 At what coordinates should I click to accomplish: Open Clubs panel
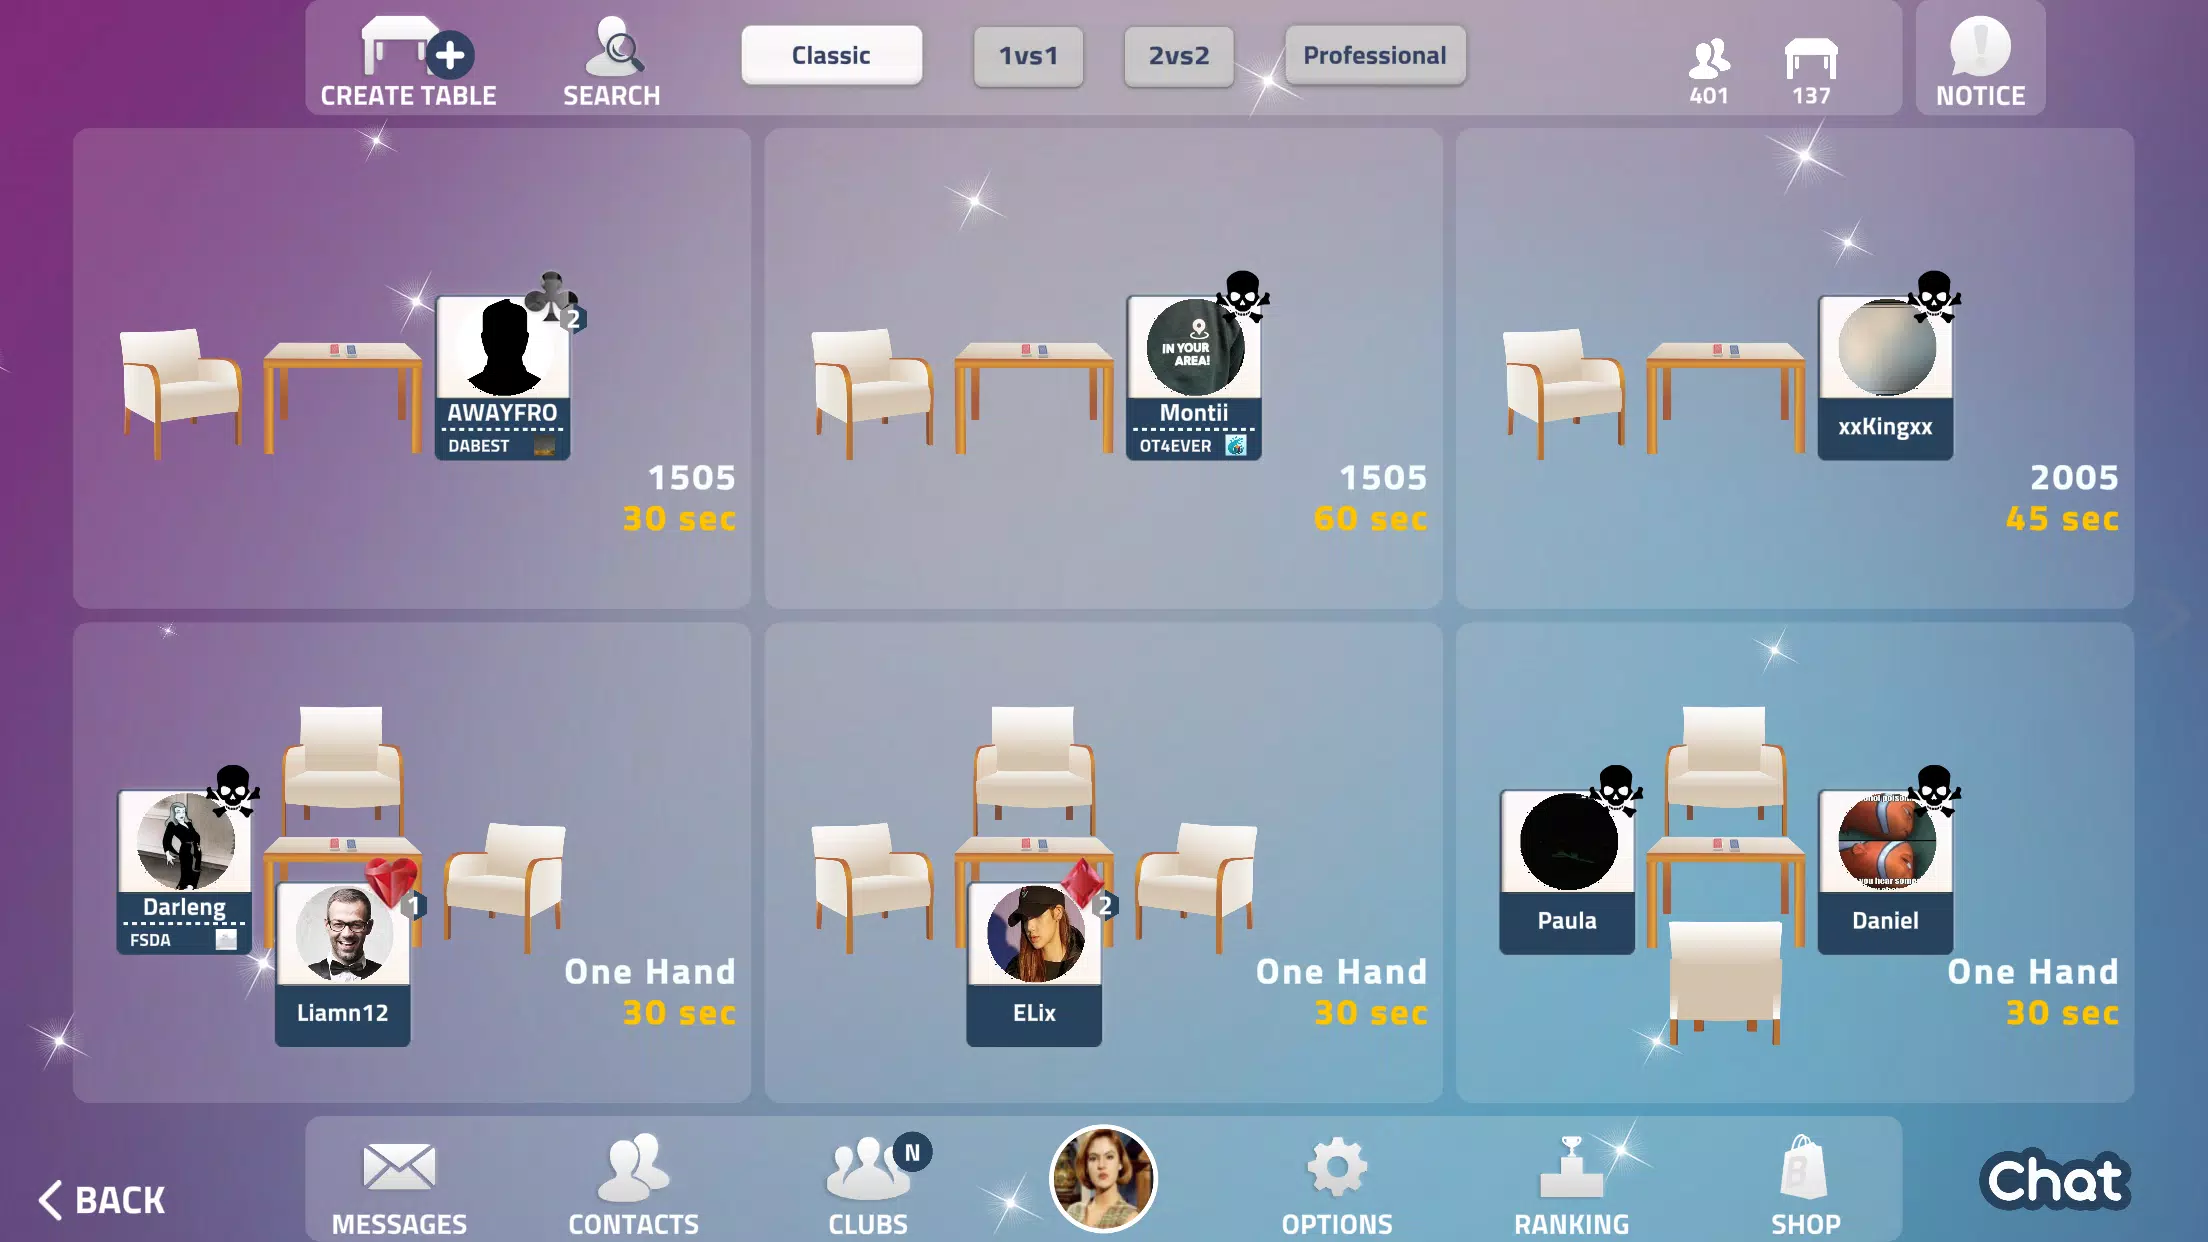coord(866,1186)
